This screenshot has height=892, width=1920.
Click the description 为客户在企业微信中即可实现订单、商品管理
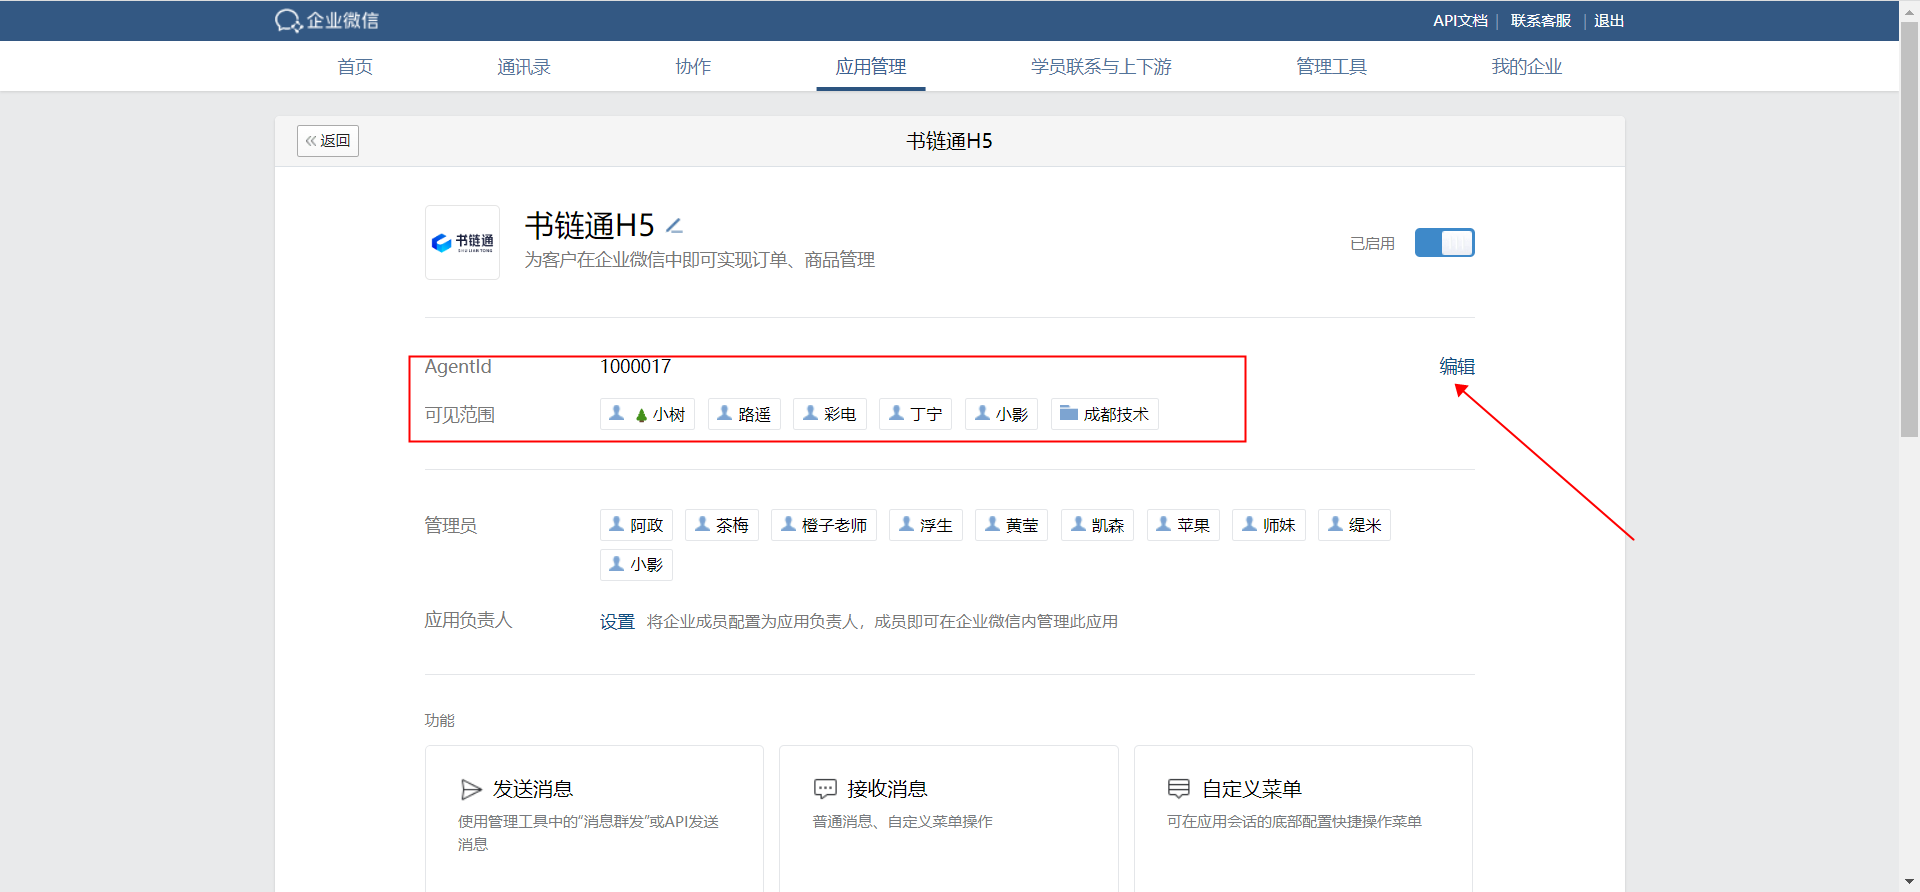click(700, 260)
